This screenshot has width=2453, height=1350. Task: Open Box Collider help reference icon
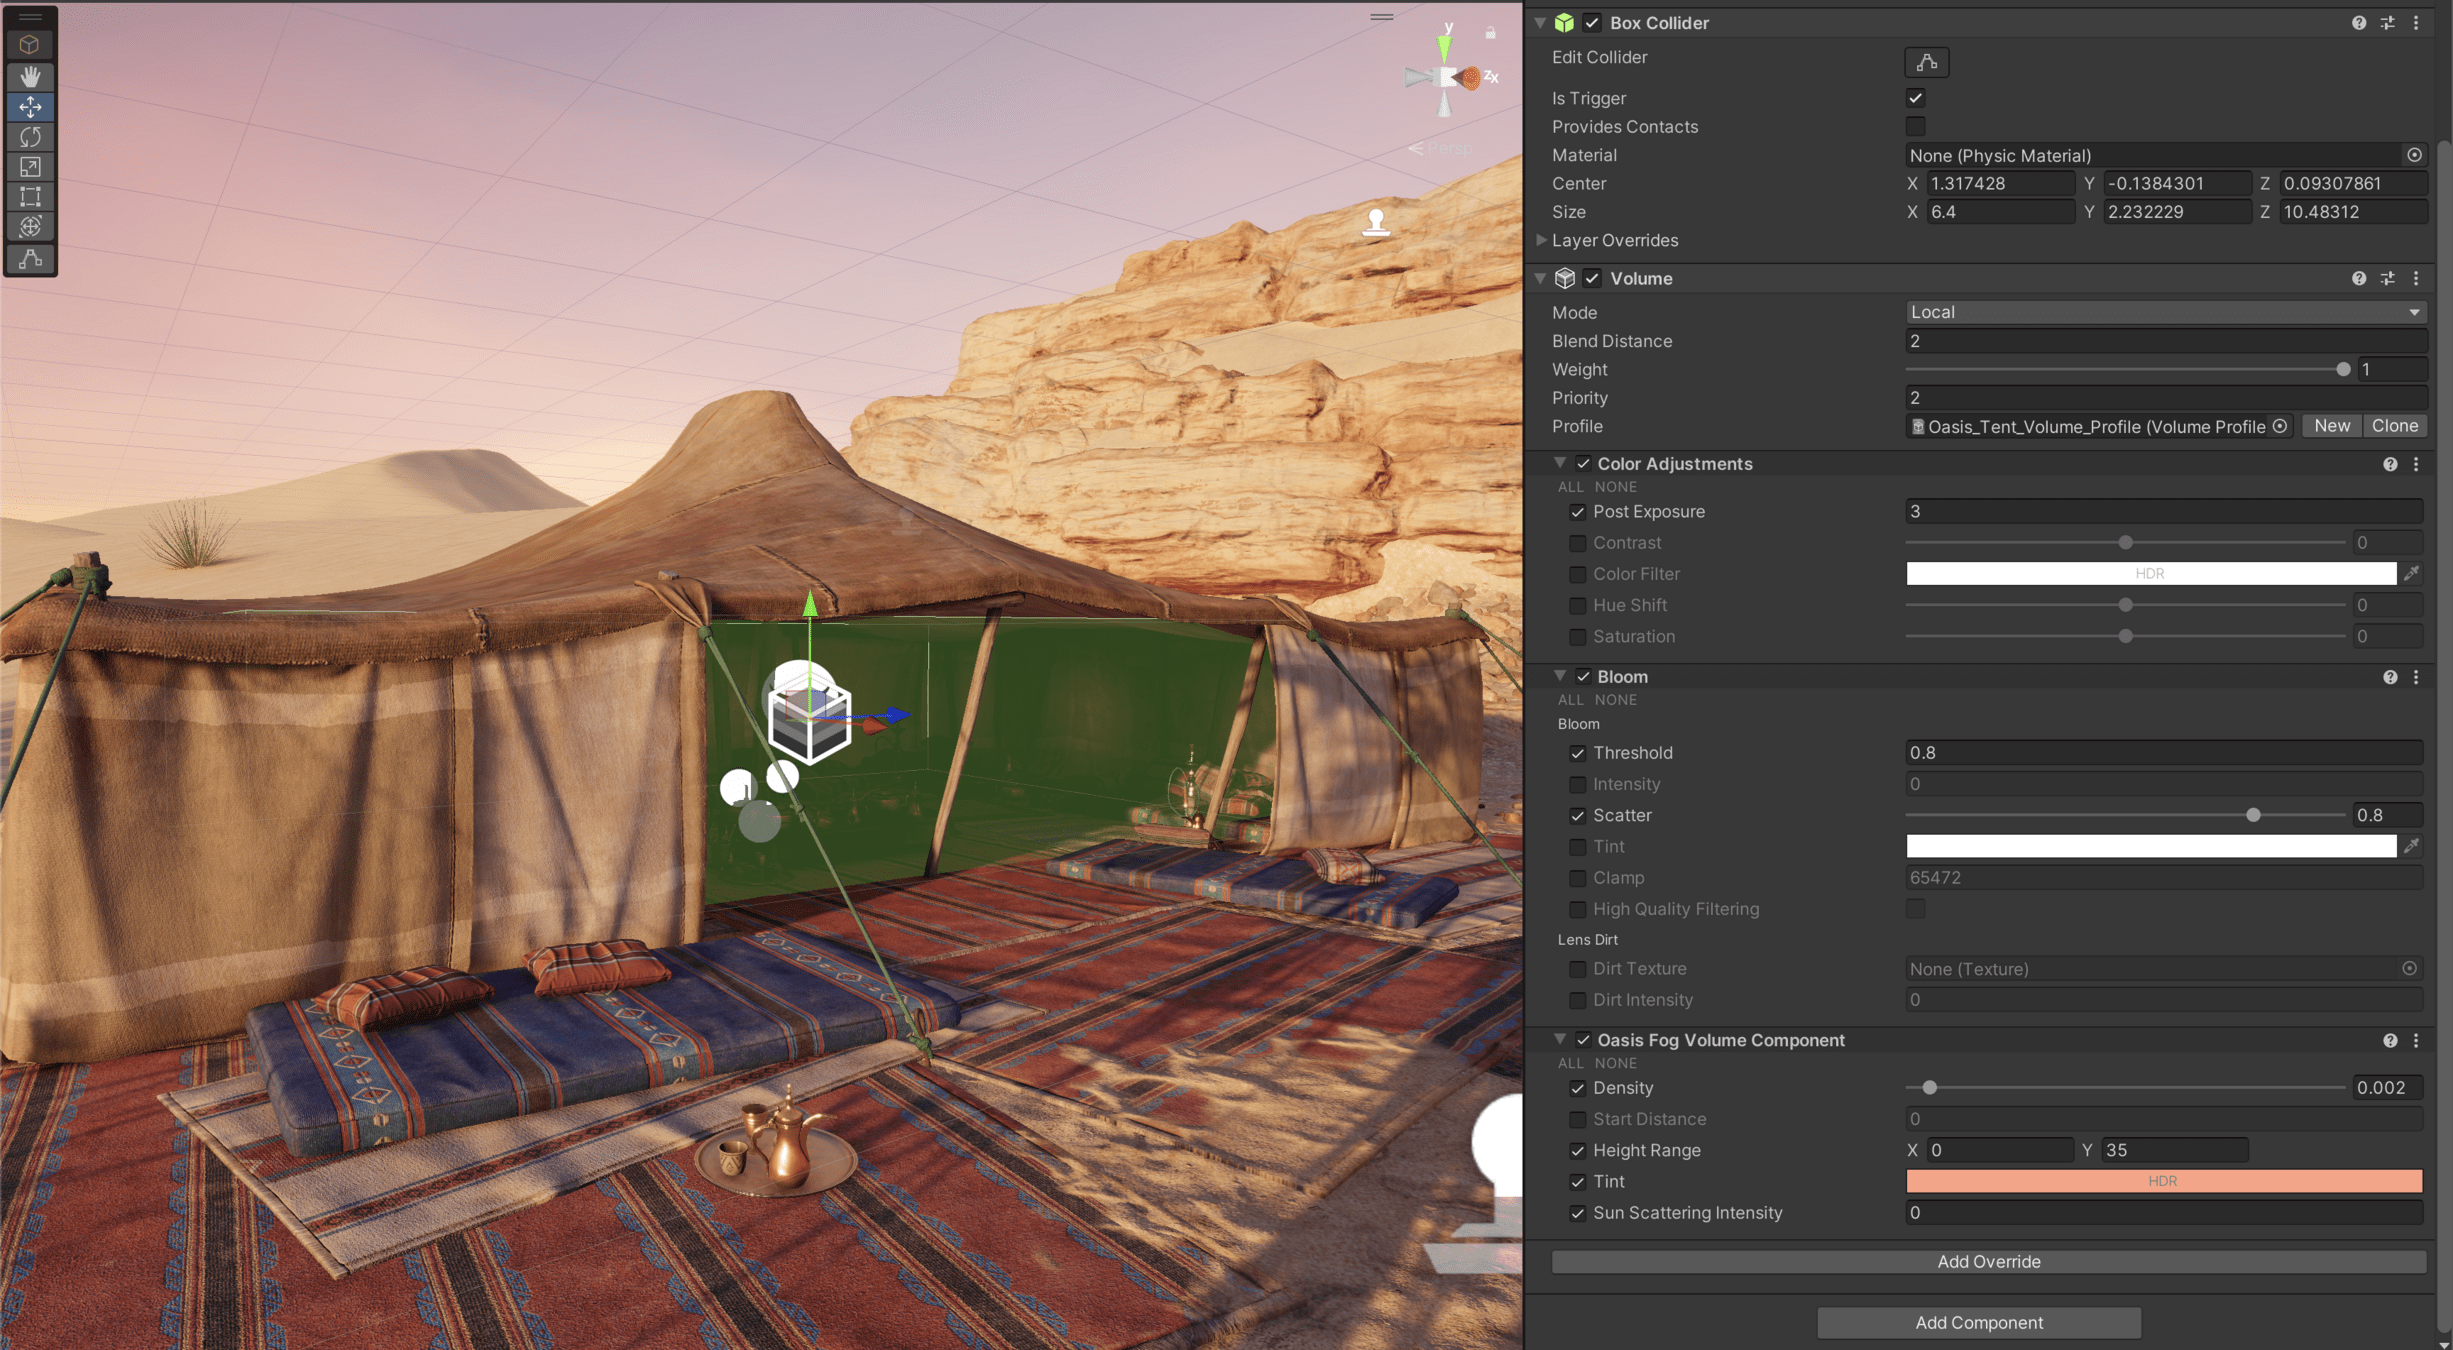[2359, 22]
